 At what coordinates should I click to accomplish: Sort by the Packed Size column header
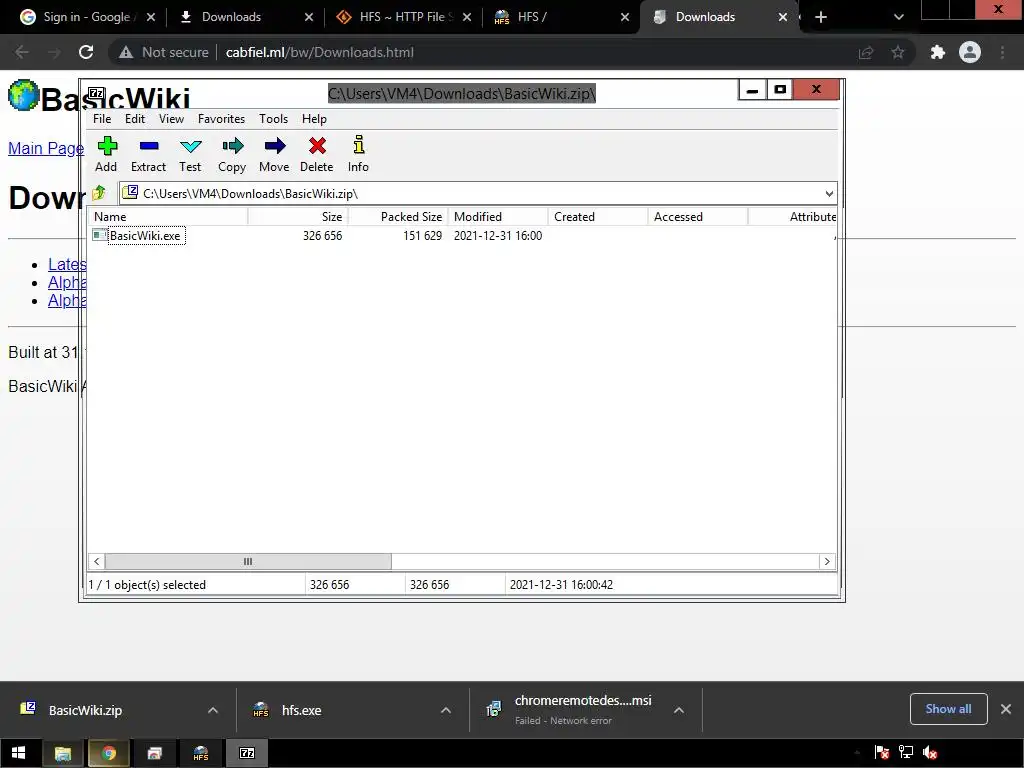[398, 217]
